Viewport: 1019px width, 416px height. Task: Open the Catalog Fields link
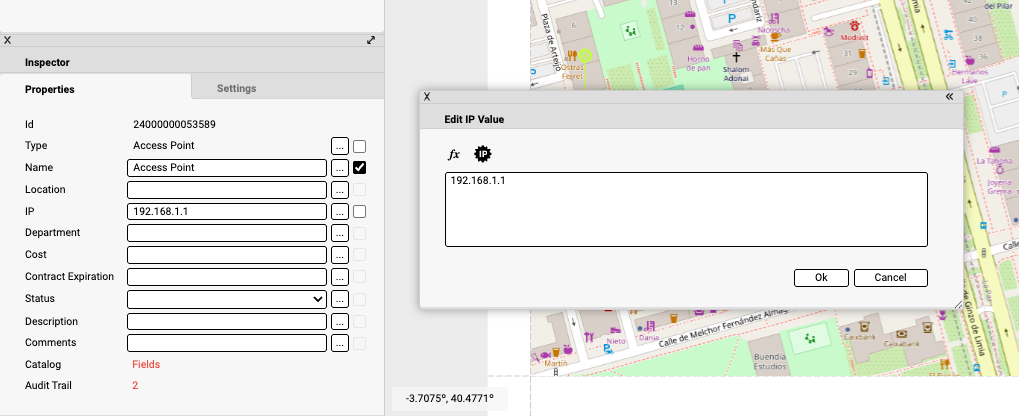coord(146,365)
